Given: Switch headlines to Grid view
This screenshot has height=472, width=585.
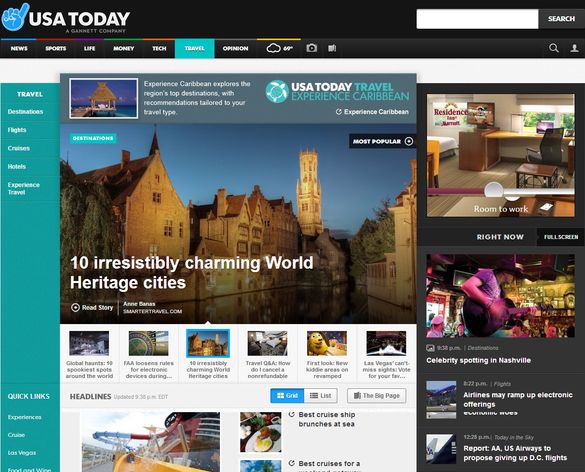Looking at the screenshot, I should [287, 396].
